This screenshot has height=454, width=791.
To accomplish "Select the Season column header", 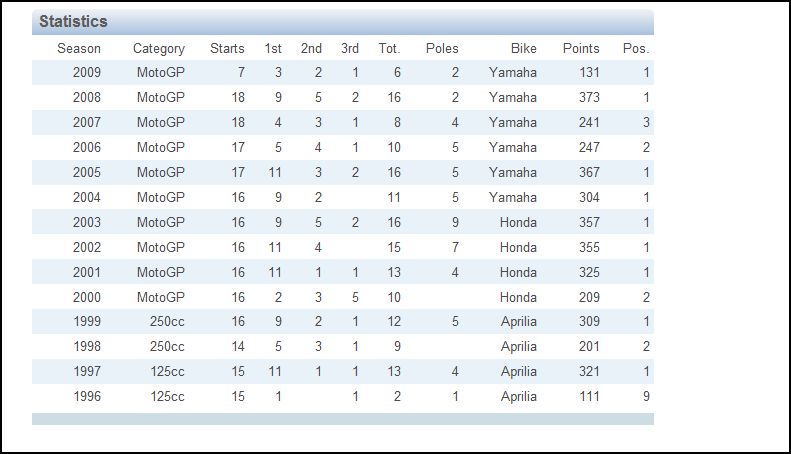I will click(x=79, y=48).
